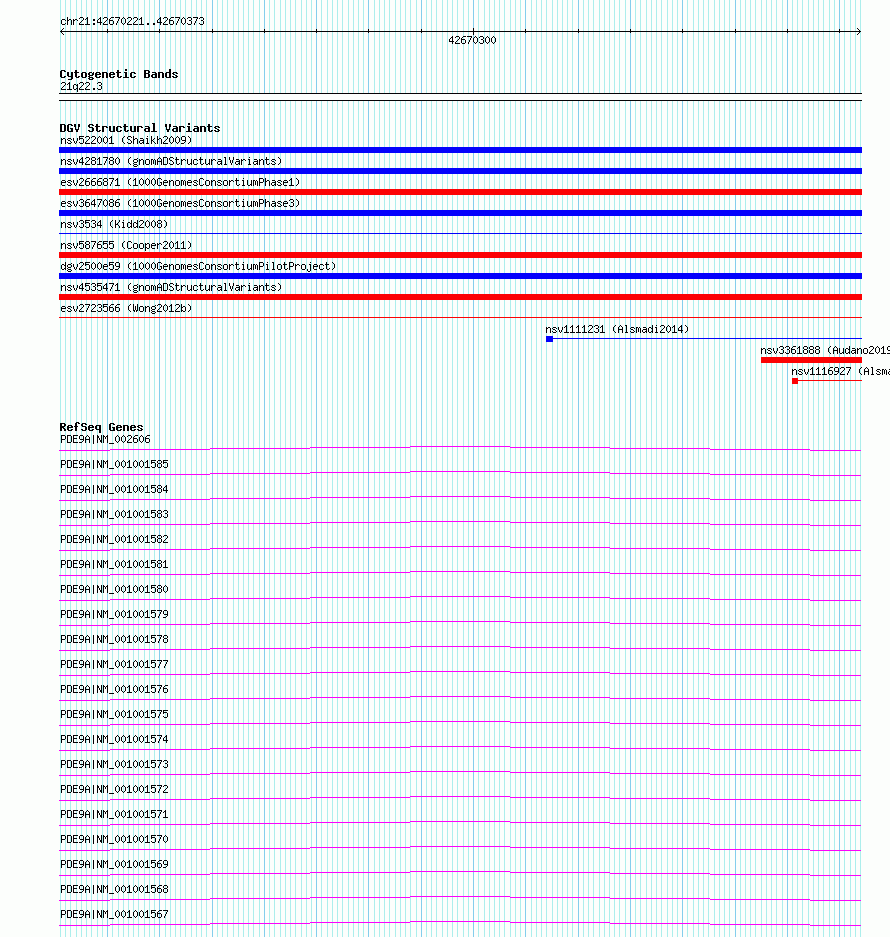Open transcript PDE9A|NM_002606
Image resolution: width=890 pixels, height=937 pixels.
click(105, 439)
